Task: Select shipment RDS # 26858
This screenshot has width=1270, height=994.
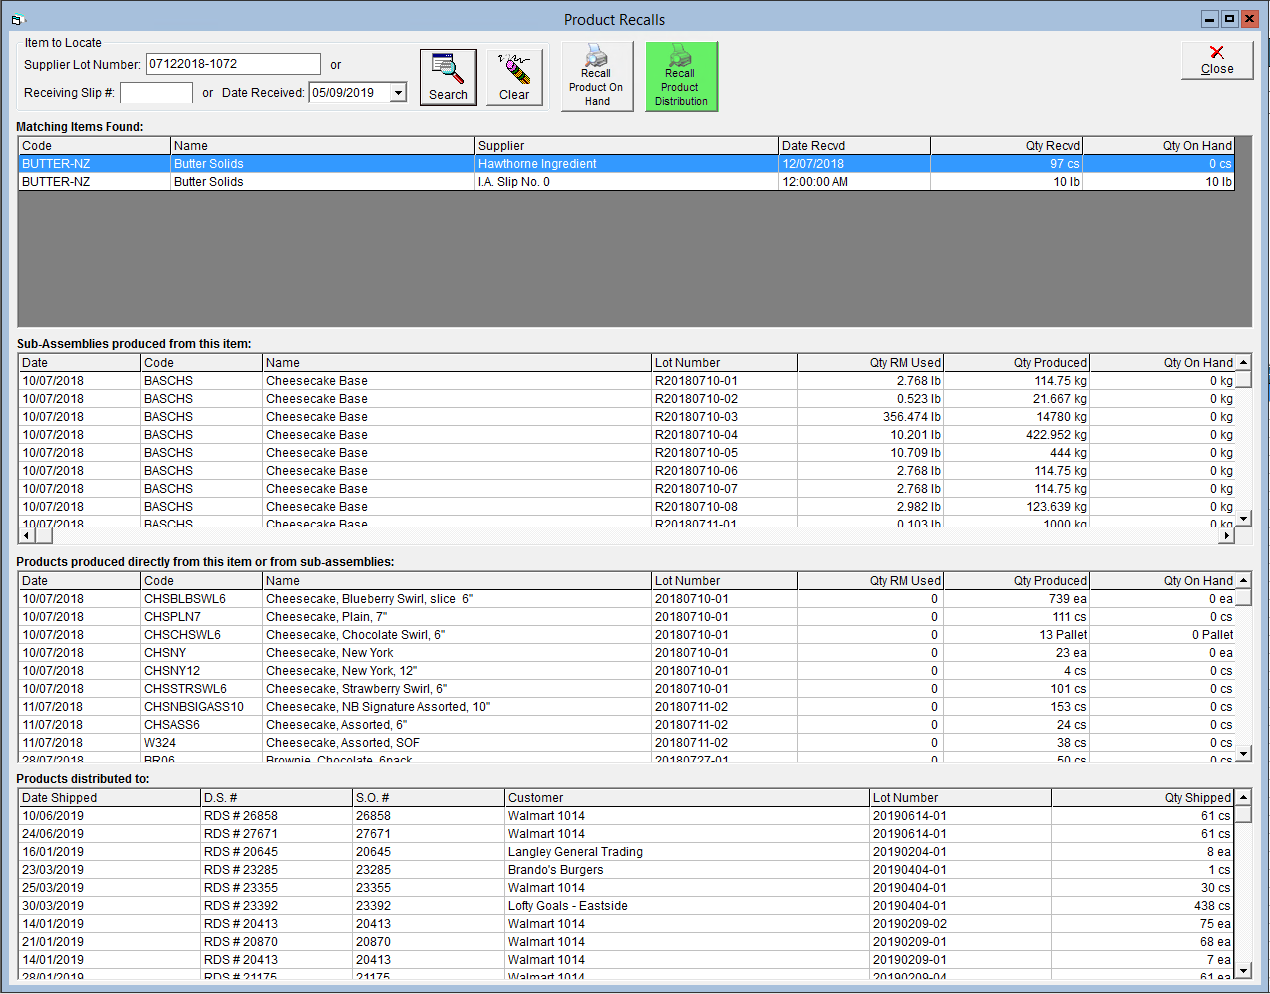Action: (626, 816)
